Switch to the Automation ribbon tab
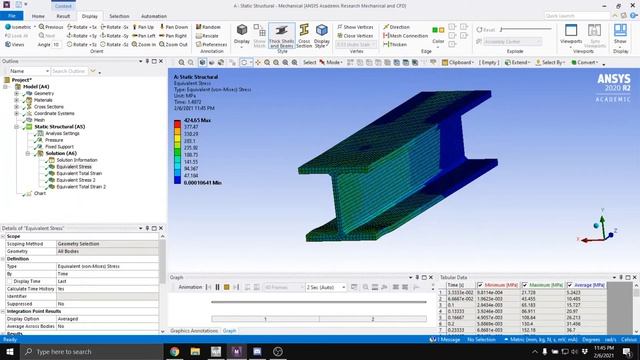Viewport: 640px width, 360px height. click(154, 16)
